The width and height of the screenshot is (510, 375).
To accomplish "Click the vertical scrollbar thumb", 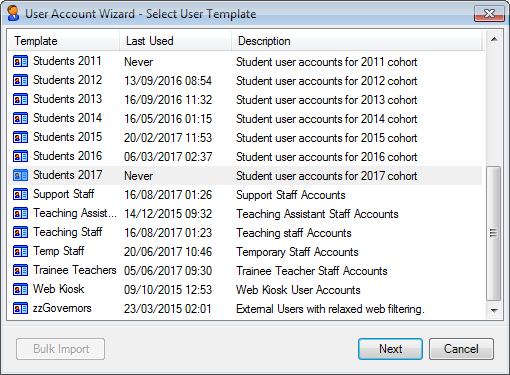I will pyautogui.click(x=494, y=233).
